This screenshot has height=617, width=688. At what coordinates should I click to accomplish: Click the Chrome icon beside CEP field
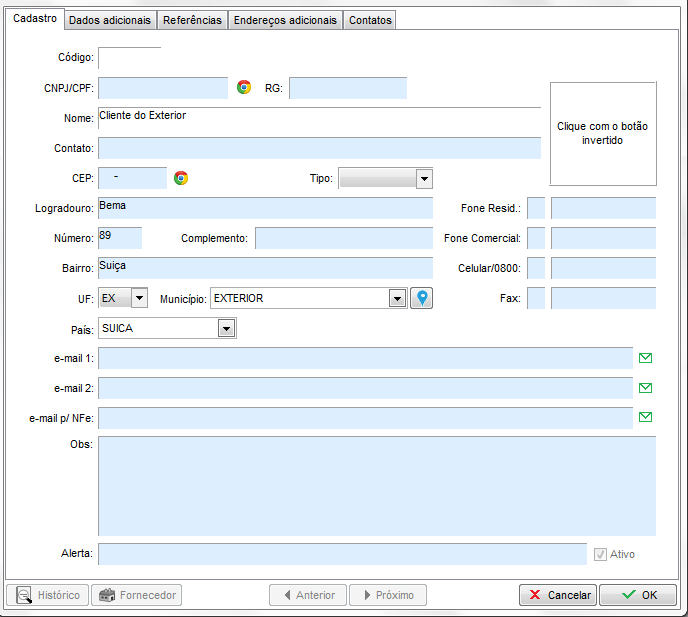tap(181, 178)
